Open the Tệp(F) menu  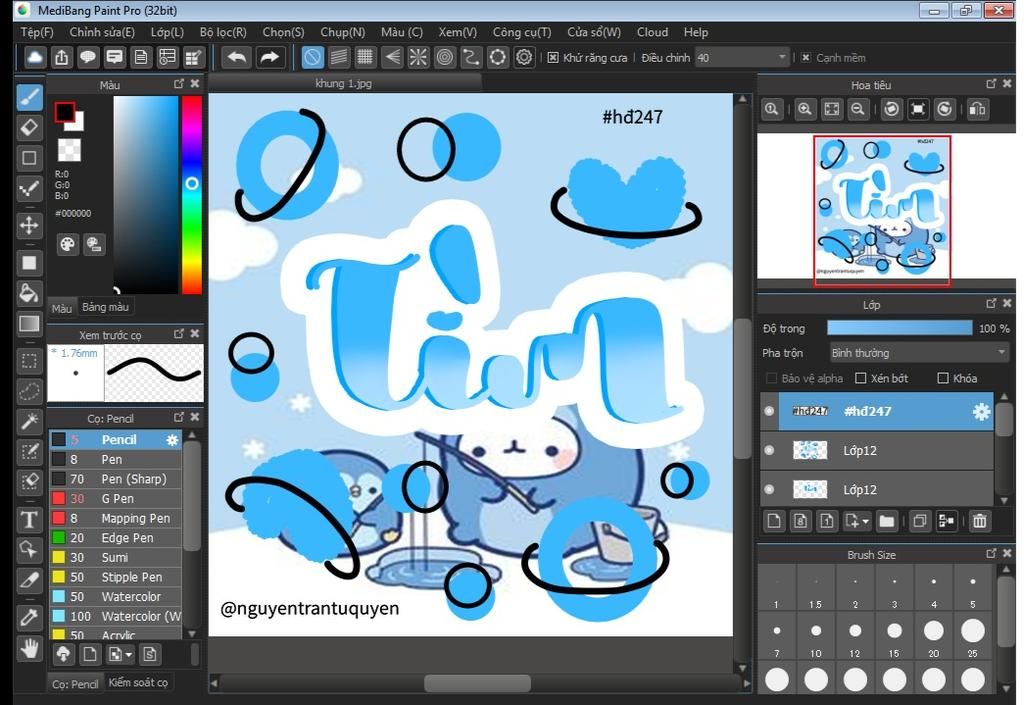pos(37,32)
